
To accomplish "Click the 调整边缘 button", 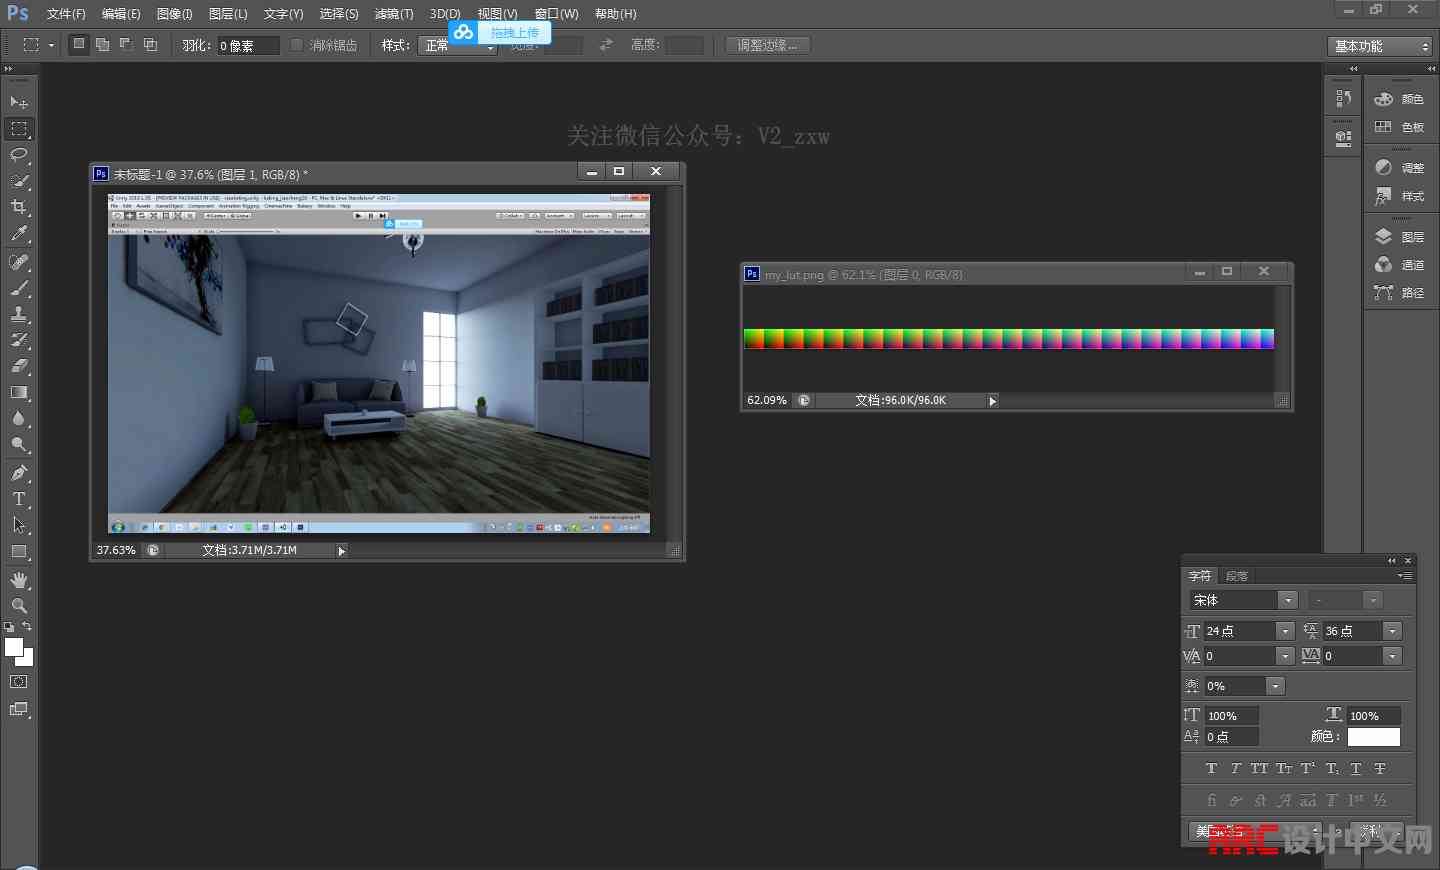I will coord(767,45).
